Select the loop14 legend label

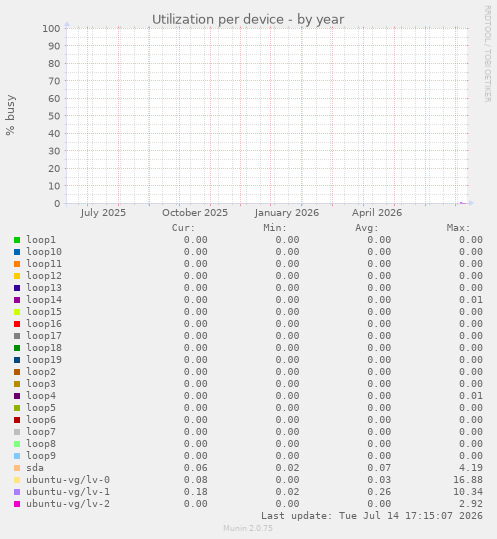coord(44,300)
